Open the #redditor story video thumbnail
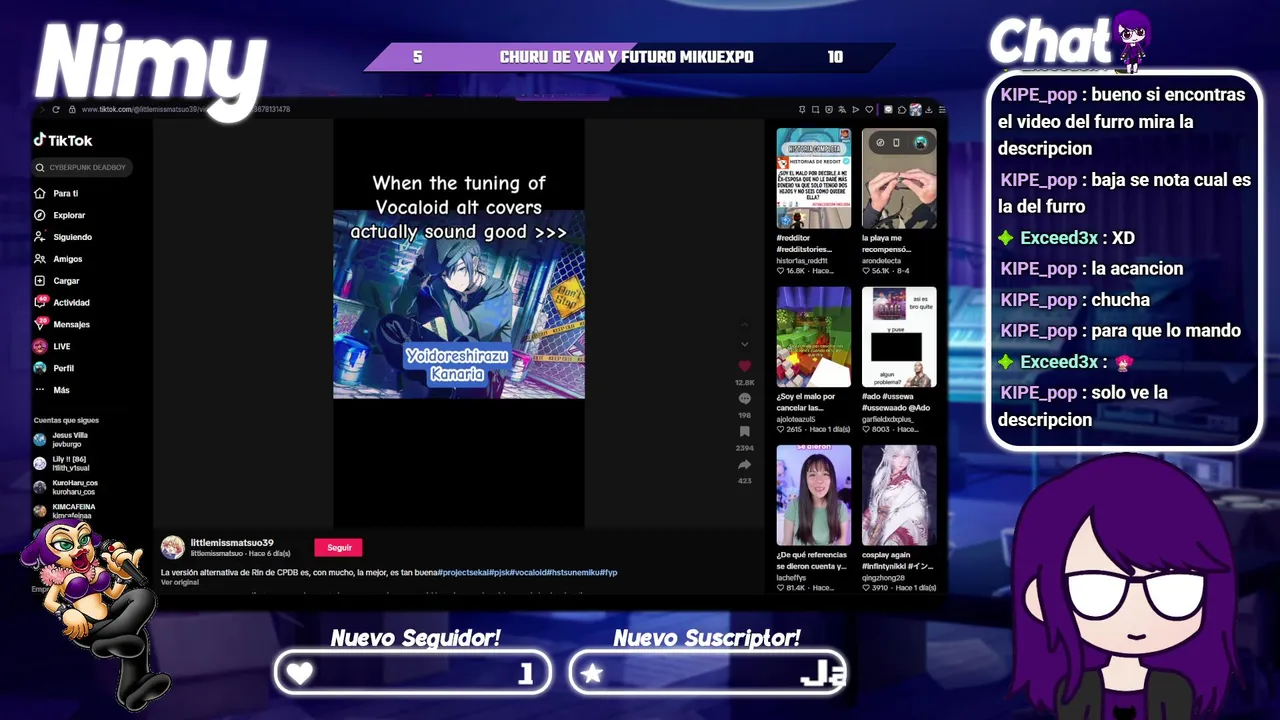Viewport: 1280px width, 720px height. point(814,178)
